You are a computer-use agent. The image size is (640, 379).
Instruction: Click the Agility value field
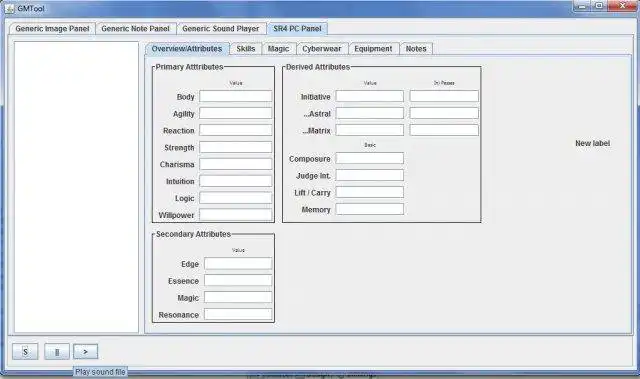coord(236,113)
